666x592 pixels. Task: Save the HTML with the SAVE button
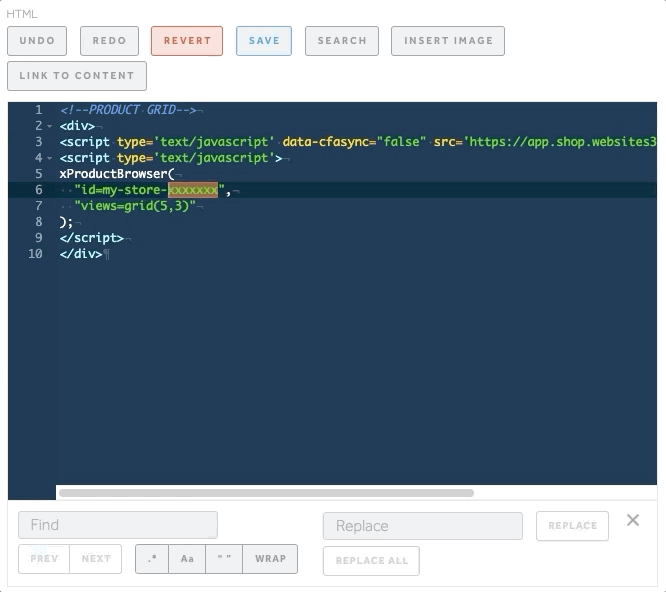coord(264,41)
